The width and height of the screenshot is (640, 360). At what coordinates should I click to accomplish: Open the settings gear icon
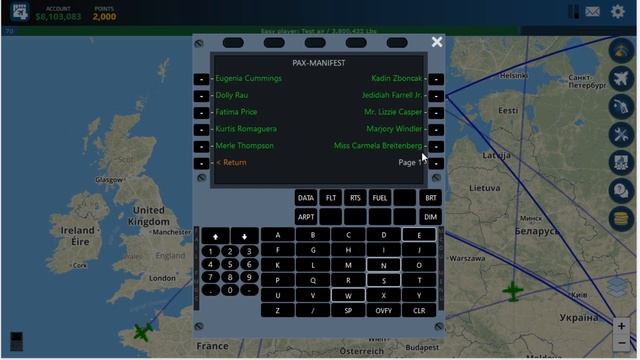tap(618, 11)
